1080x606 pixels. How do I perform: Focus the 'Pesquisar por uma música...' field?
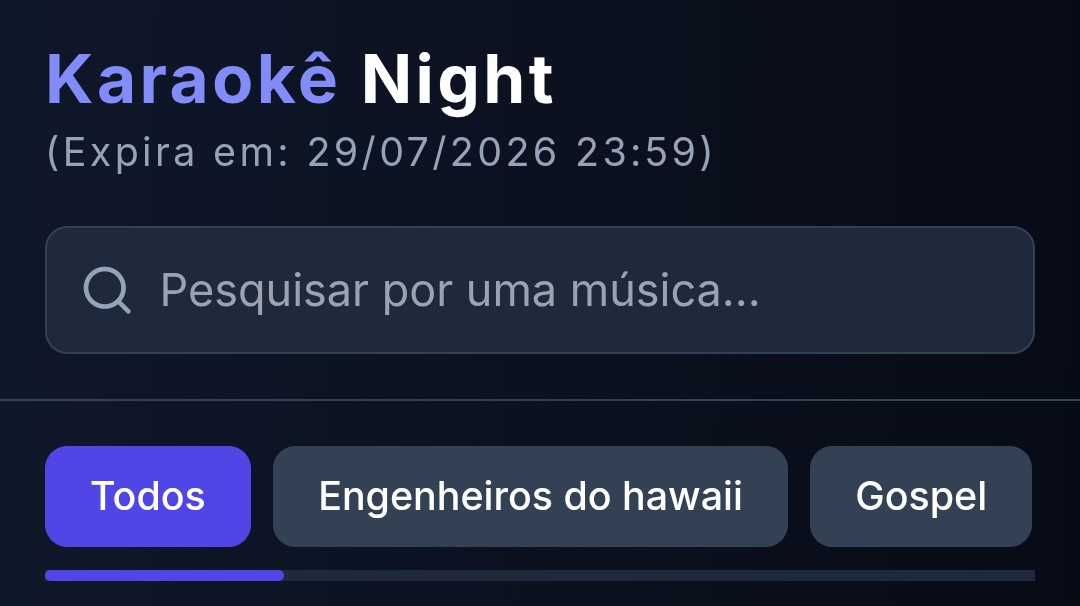[539, 290]
